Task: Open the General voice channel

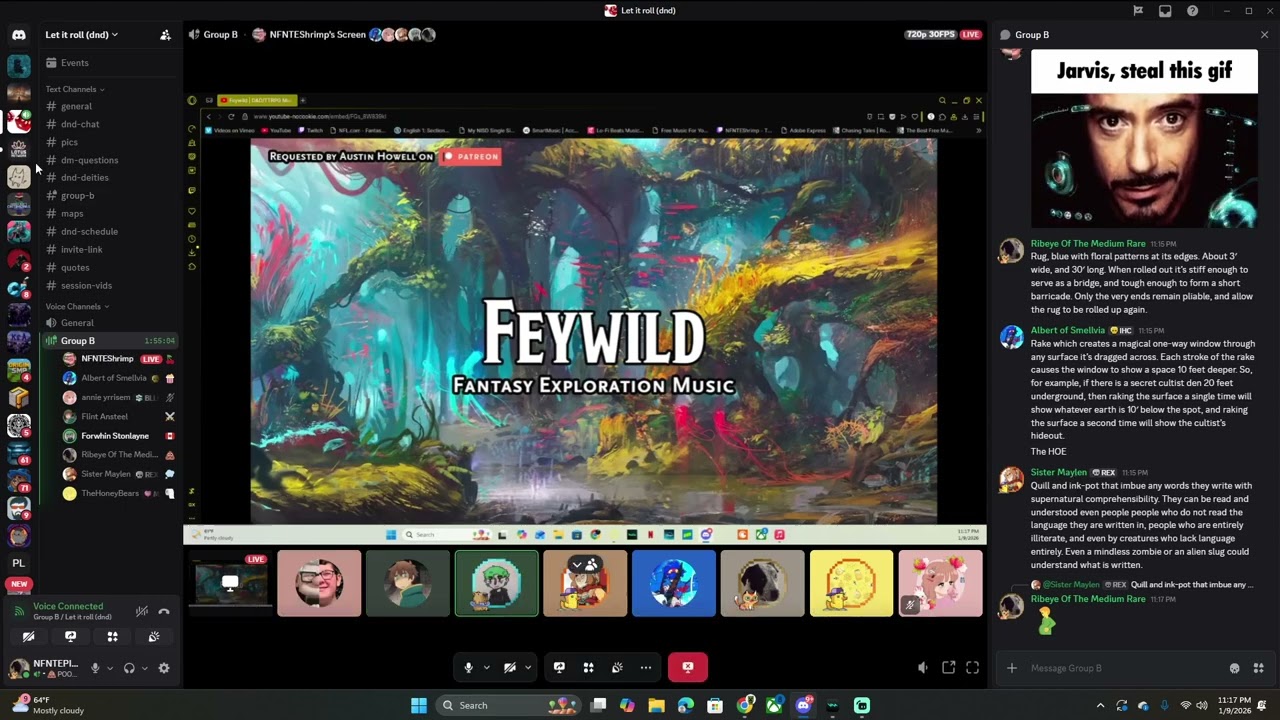Action: point(110,323)
